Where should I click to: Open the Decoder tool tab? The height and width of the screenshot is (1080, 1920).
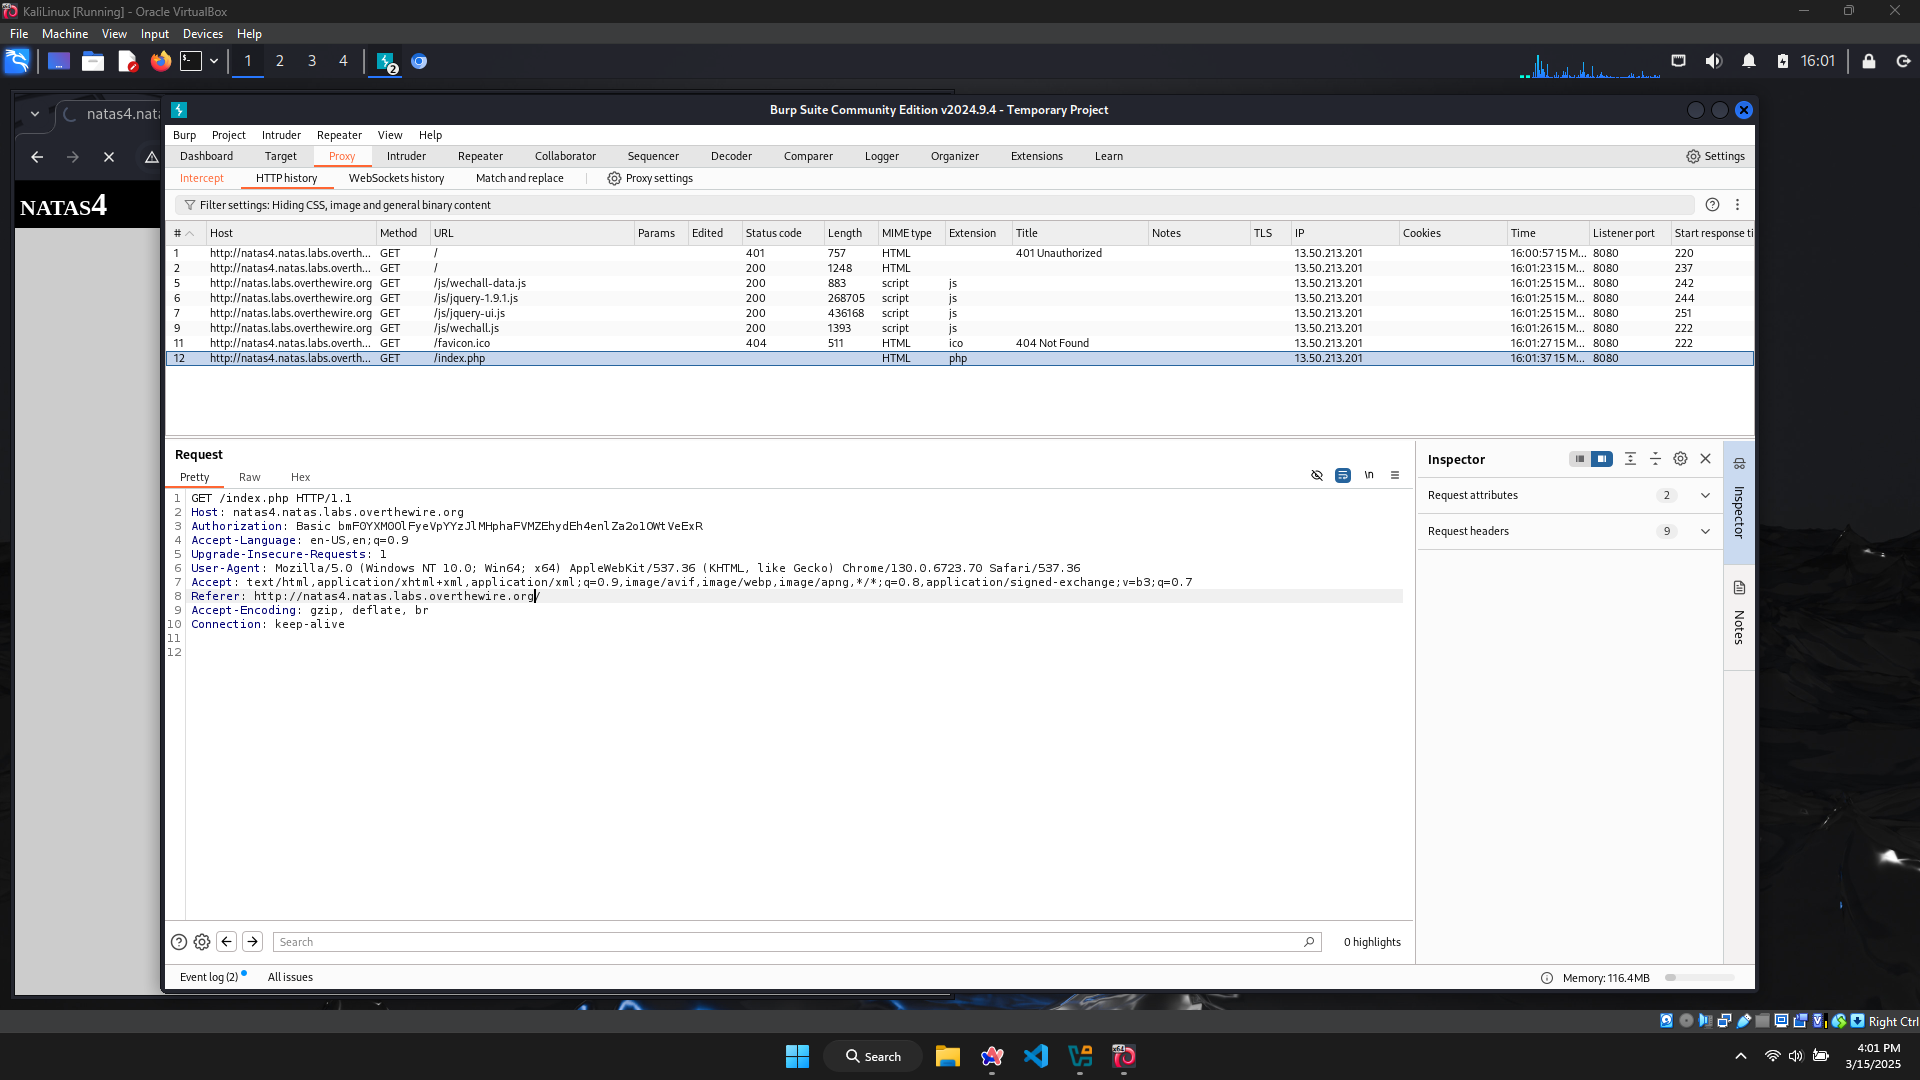coord(731,156)
